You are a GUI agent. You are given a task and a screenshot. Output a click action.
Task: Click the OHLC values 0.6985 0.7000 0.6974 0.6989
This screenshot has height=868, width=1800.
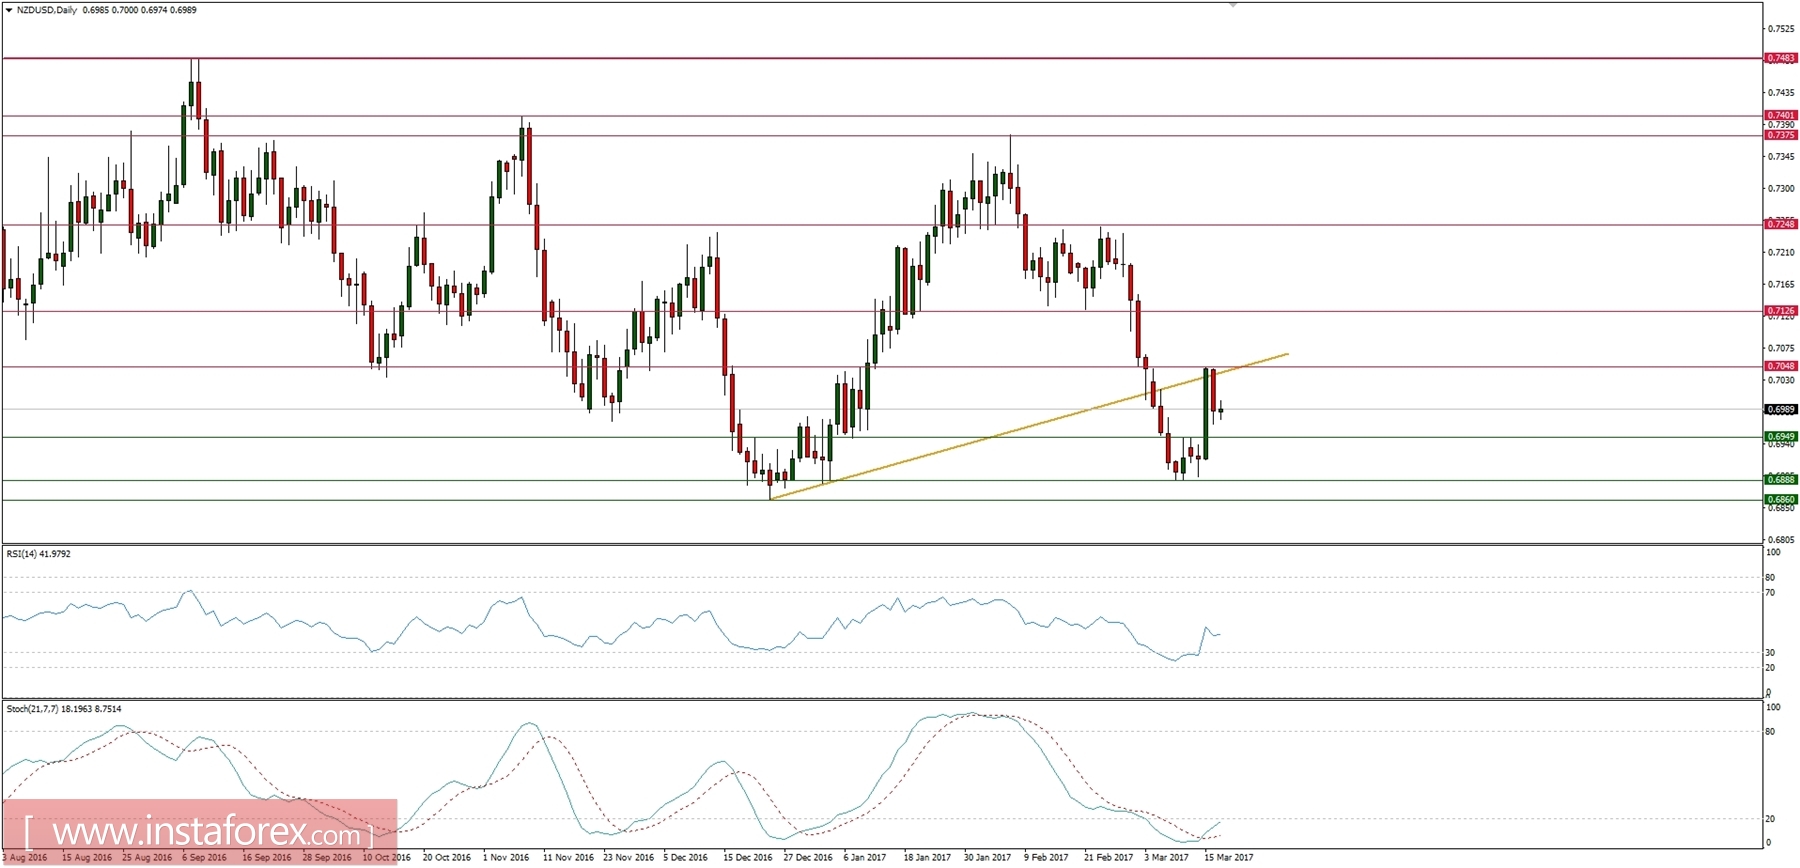(139, 10)
